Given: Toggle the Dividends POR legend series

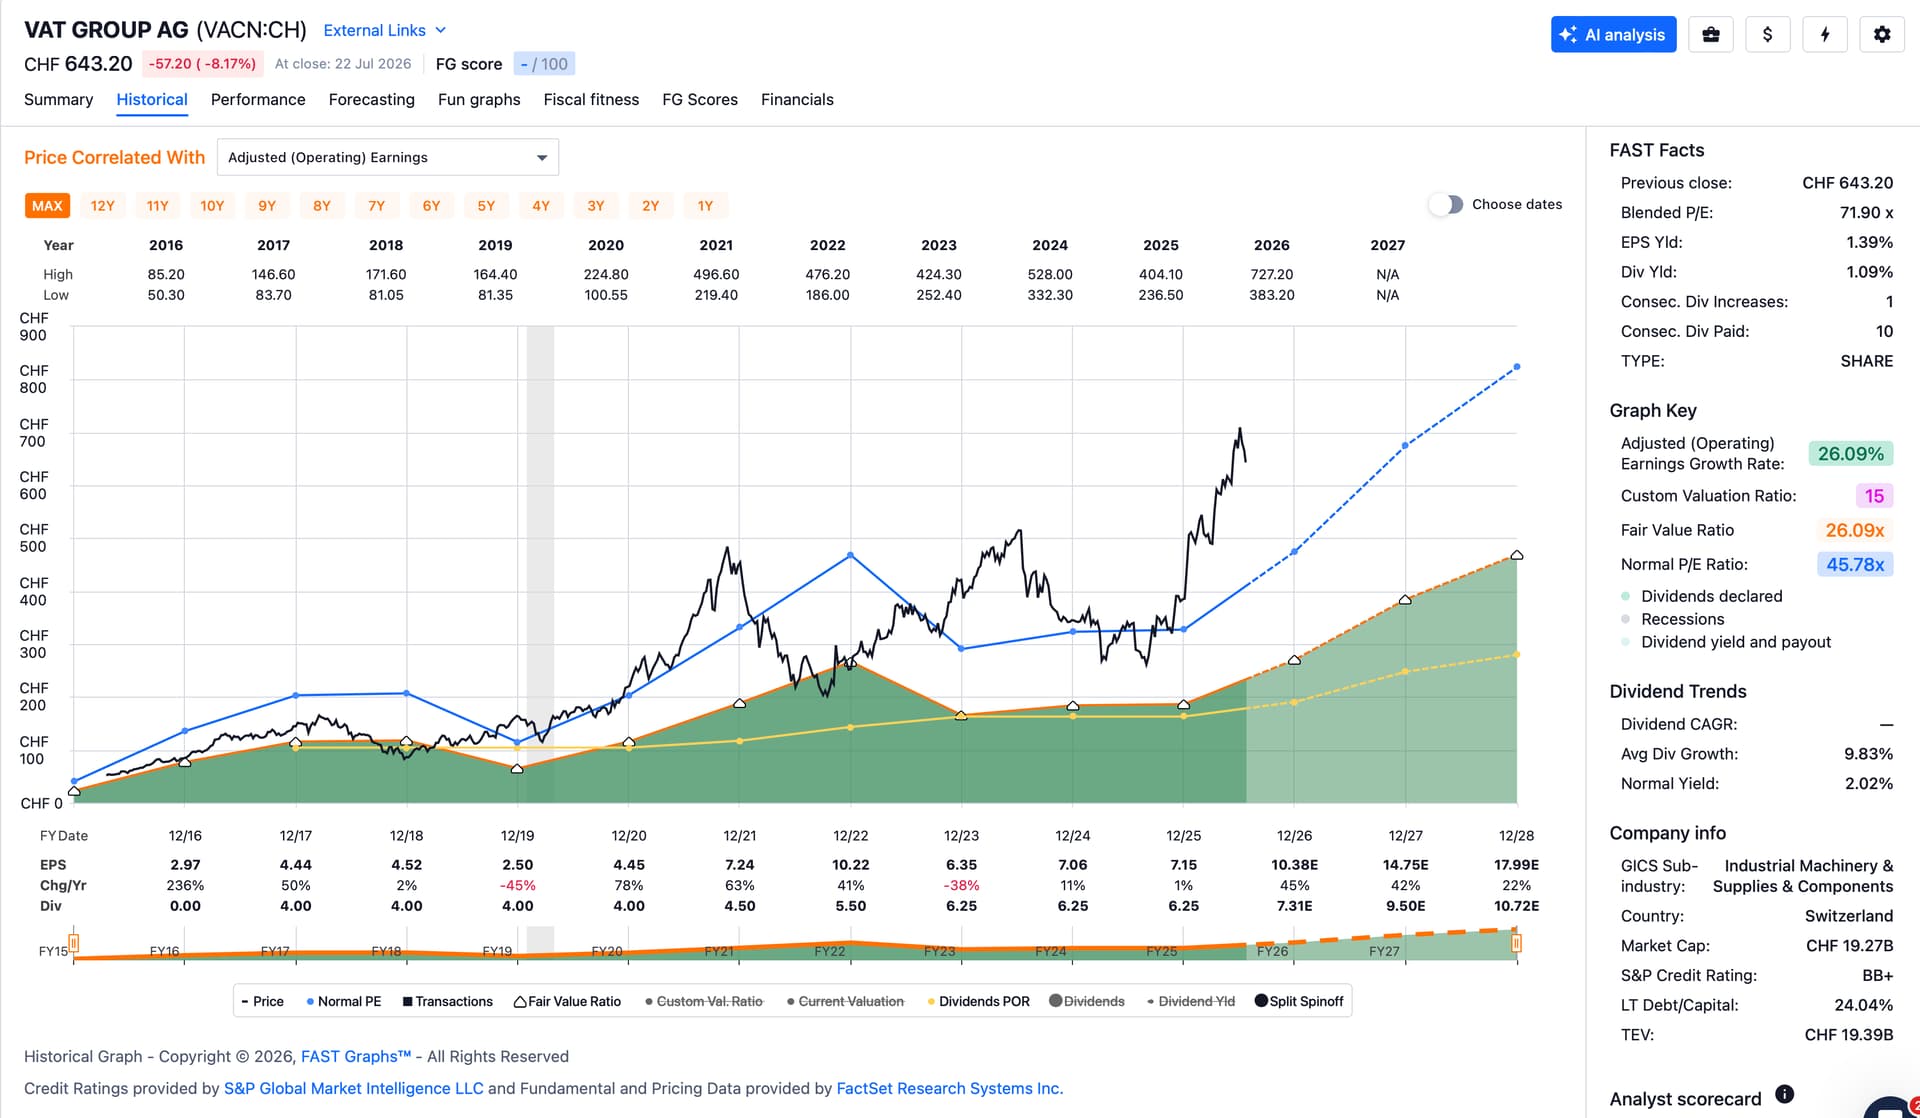Looking at the screenshot, I should pyautogui.click(x=978, y=1001).
